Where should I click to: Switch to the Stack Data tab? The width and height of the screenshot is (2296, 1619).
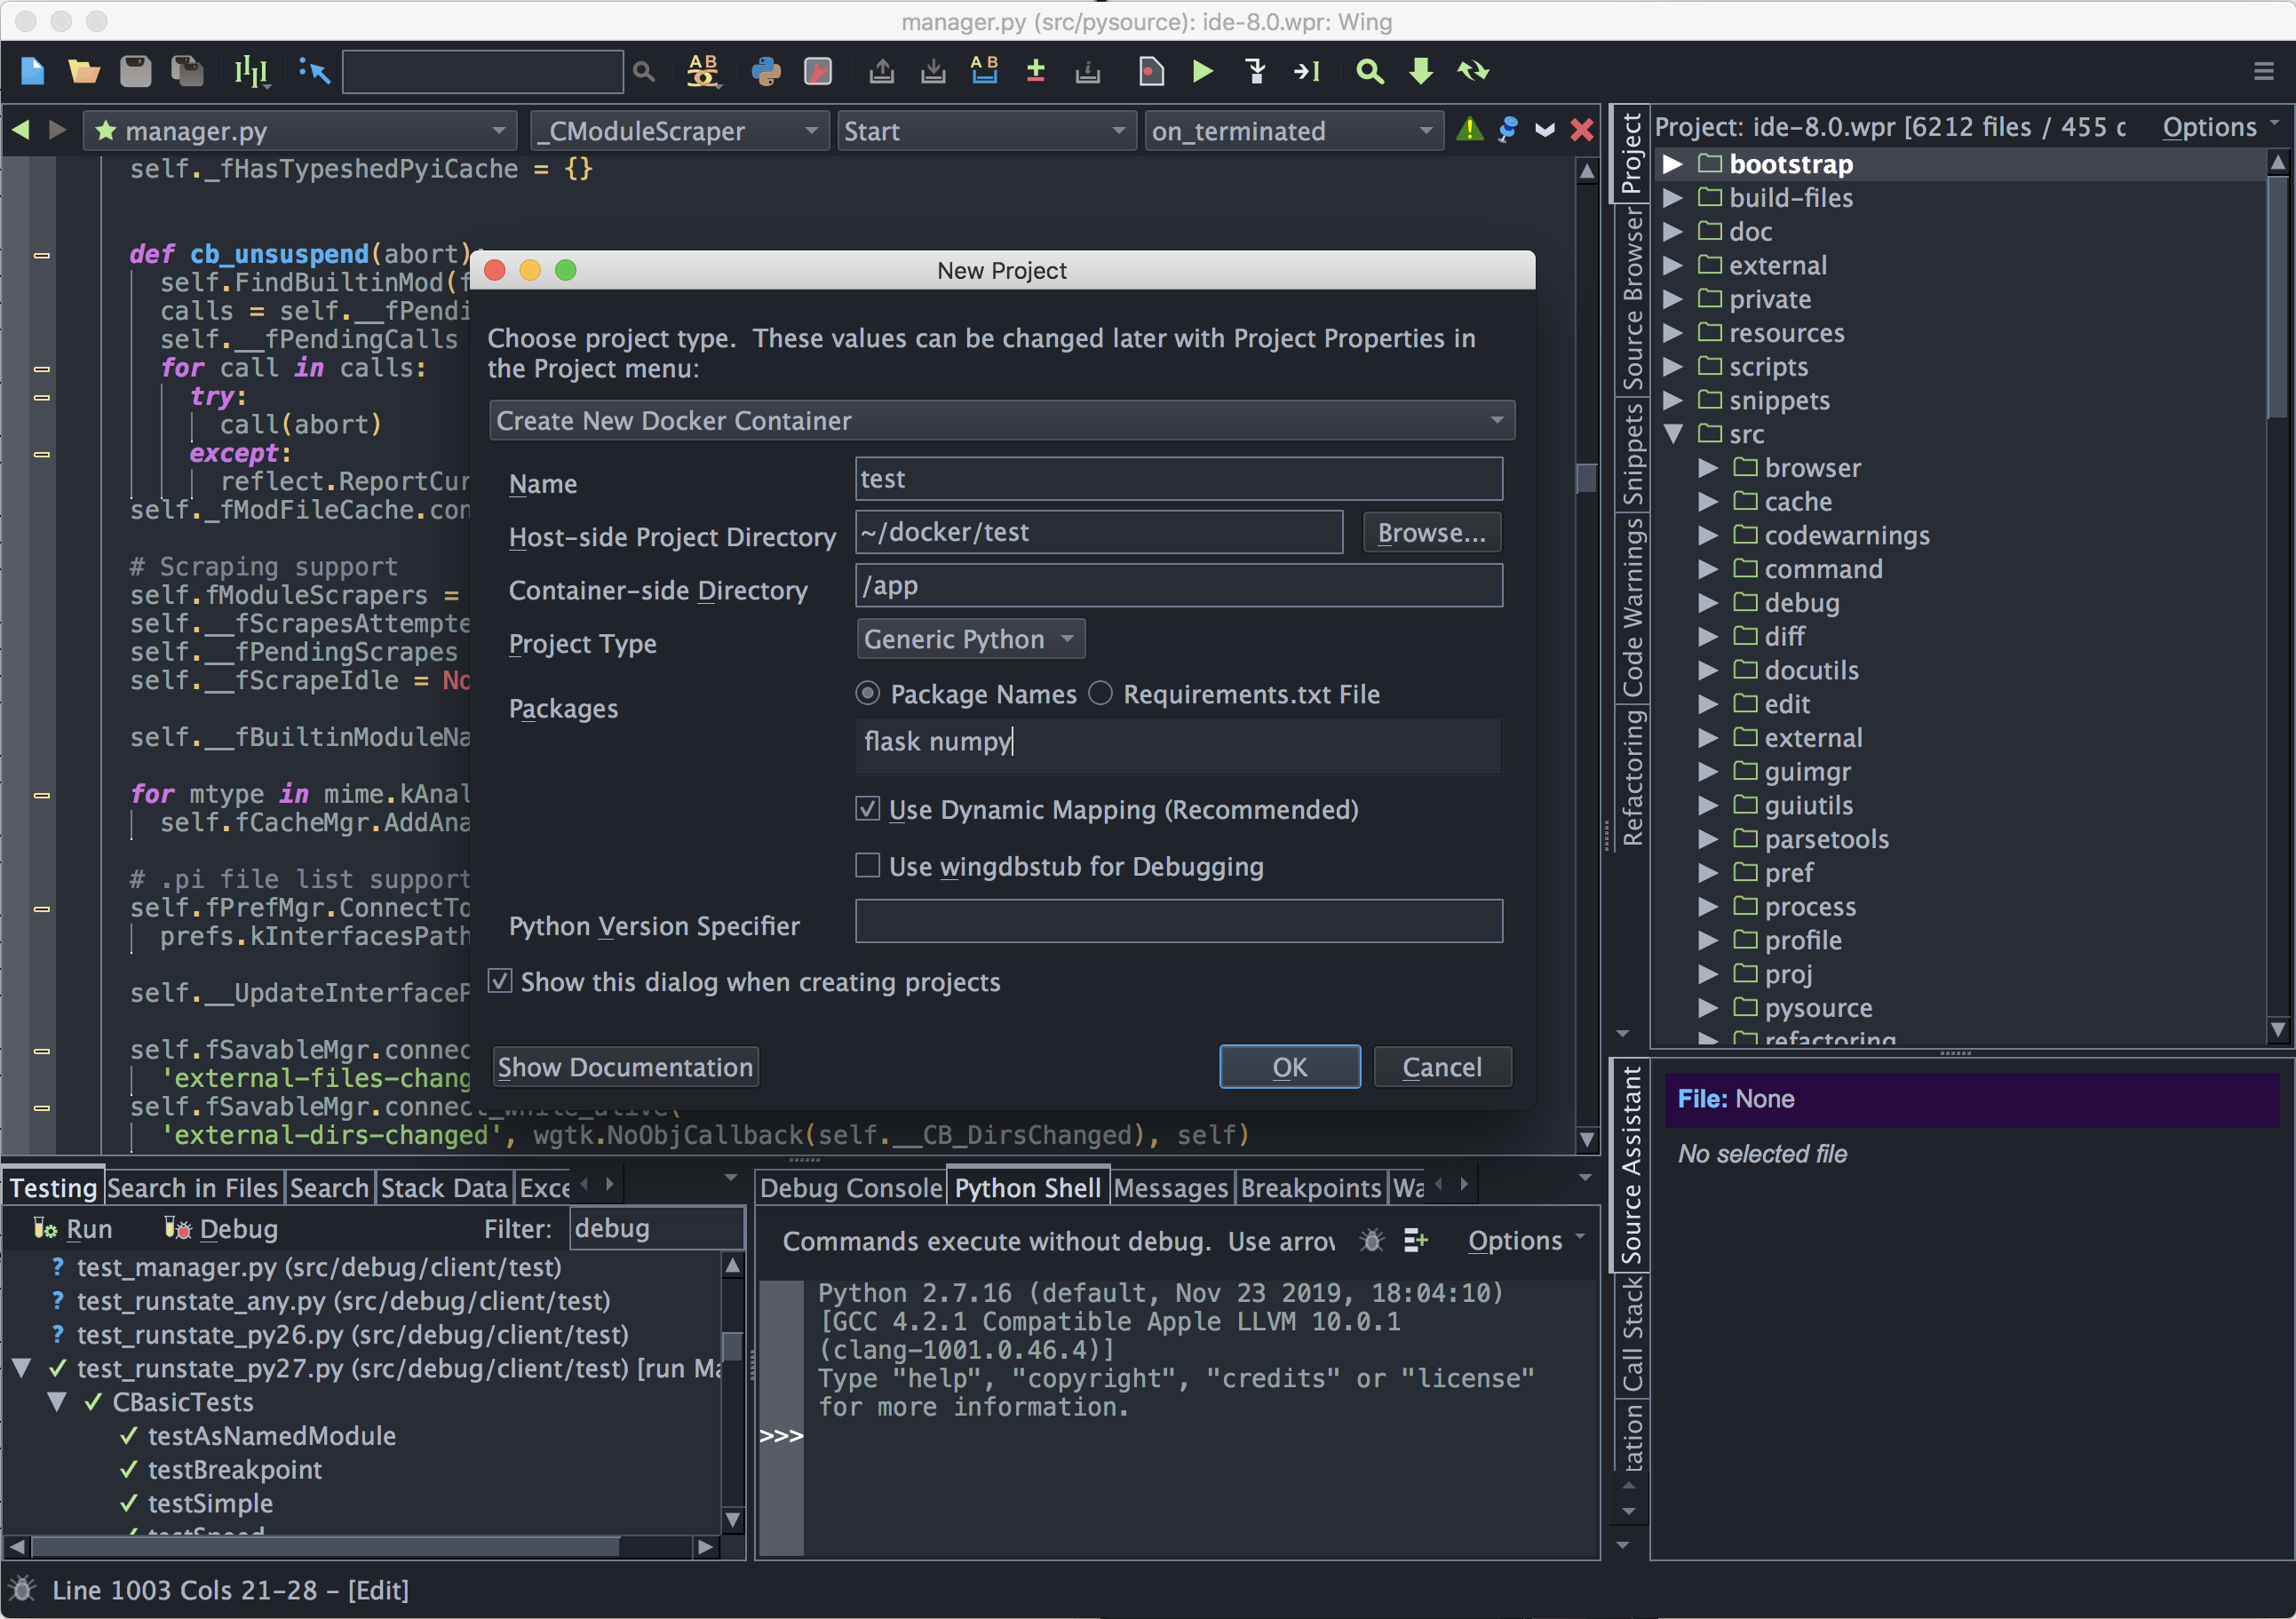pyautogui.click(x=444, y=1188)
